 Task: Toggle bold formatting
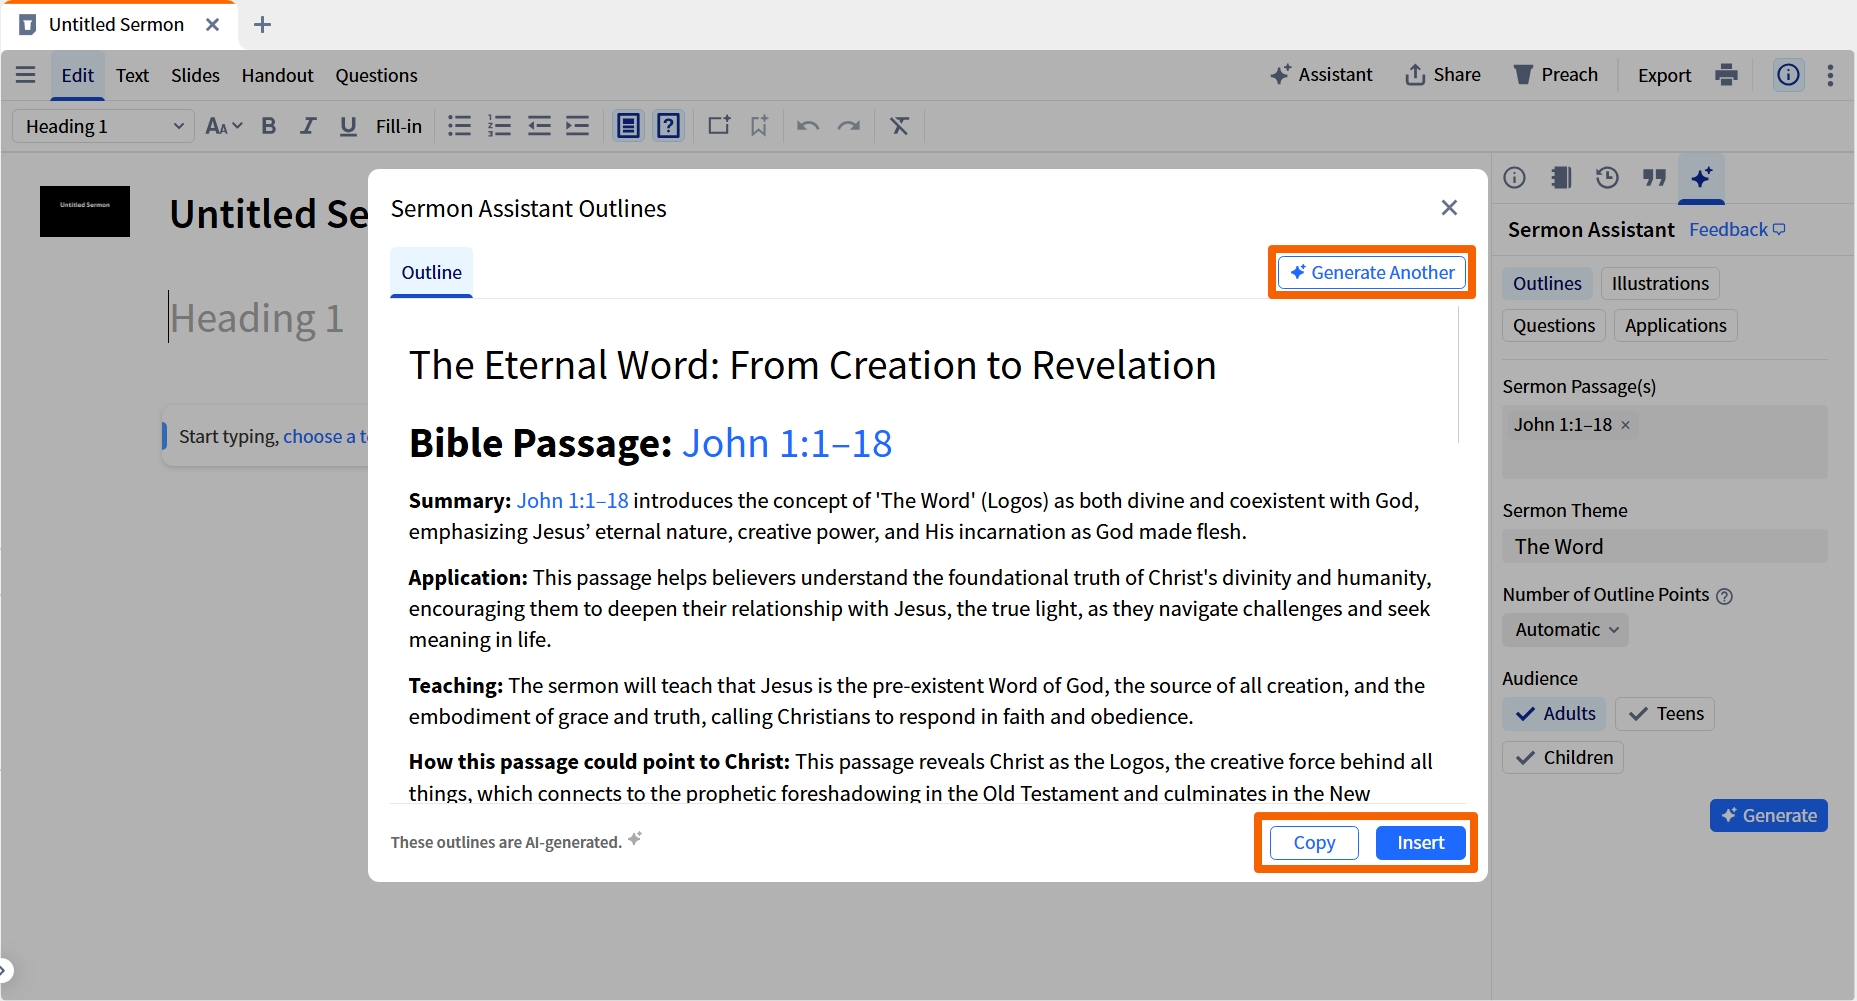[x=268, y=126]
